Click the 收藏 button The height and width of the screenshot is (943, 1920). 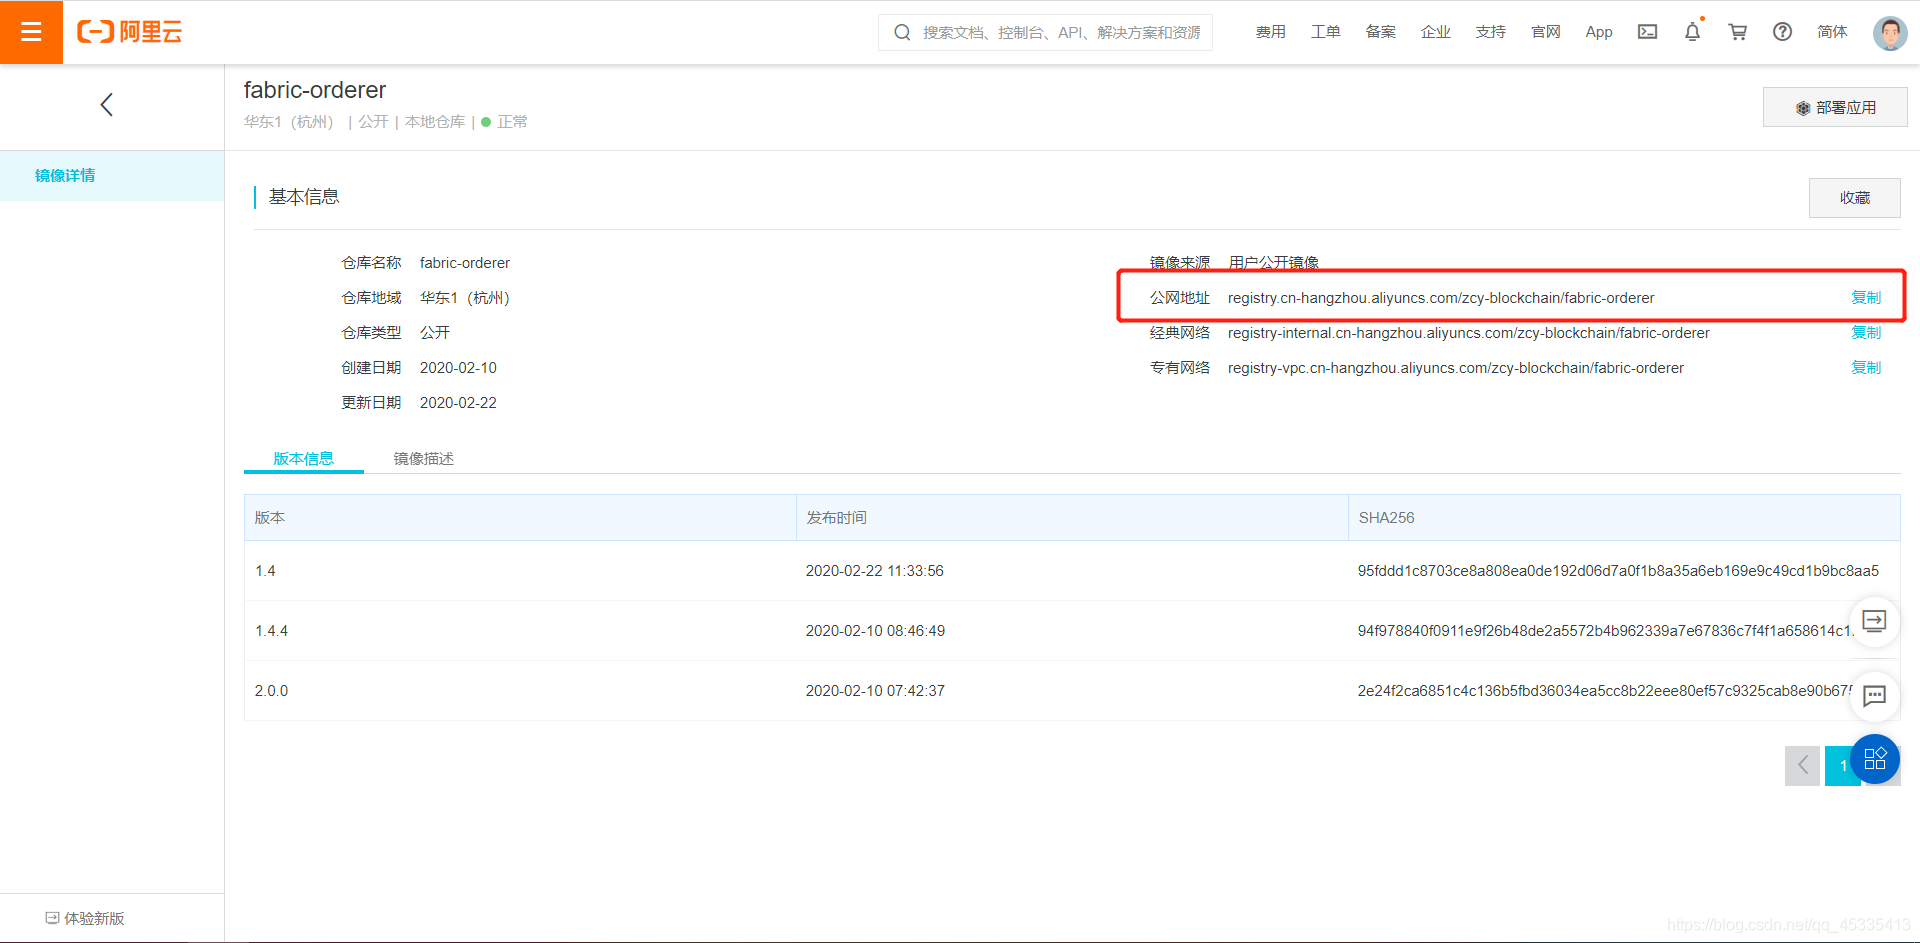click(x=1854, y=198)
